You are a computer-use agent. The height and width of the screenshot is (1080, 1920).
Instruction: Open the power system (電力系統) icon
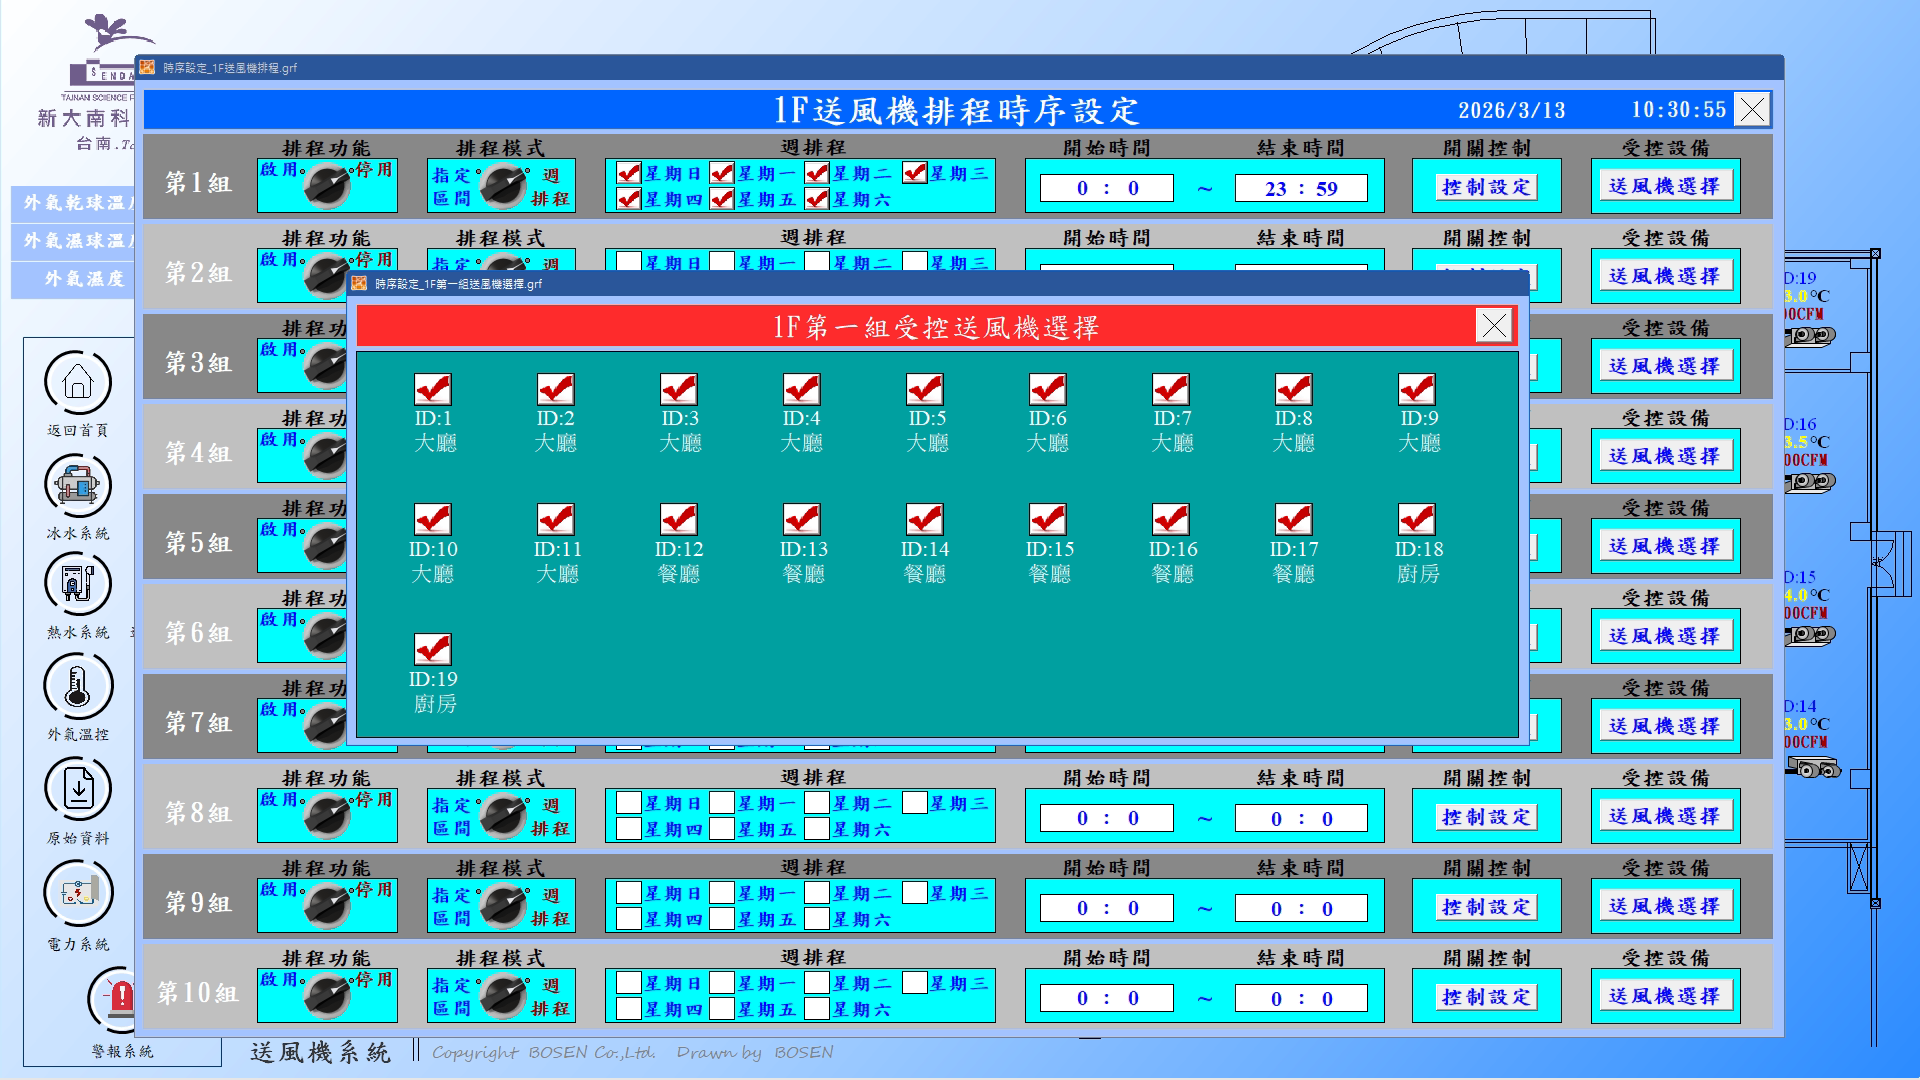point(78,892)
